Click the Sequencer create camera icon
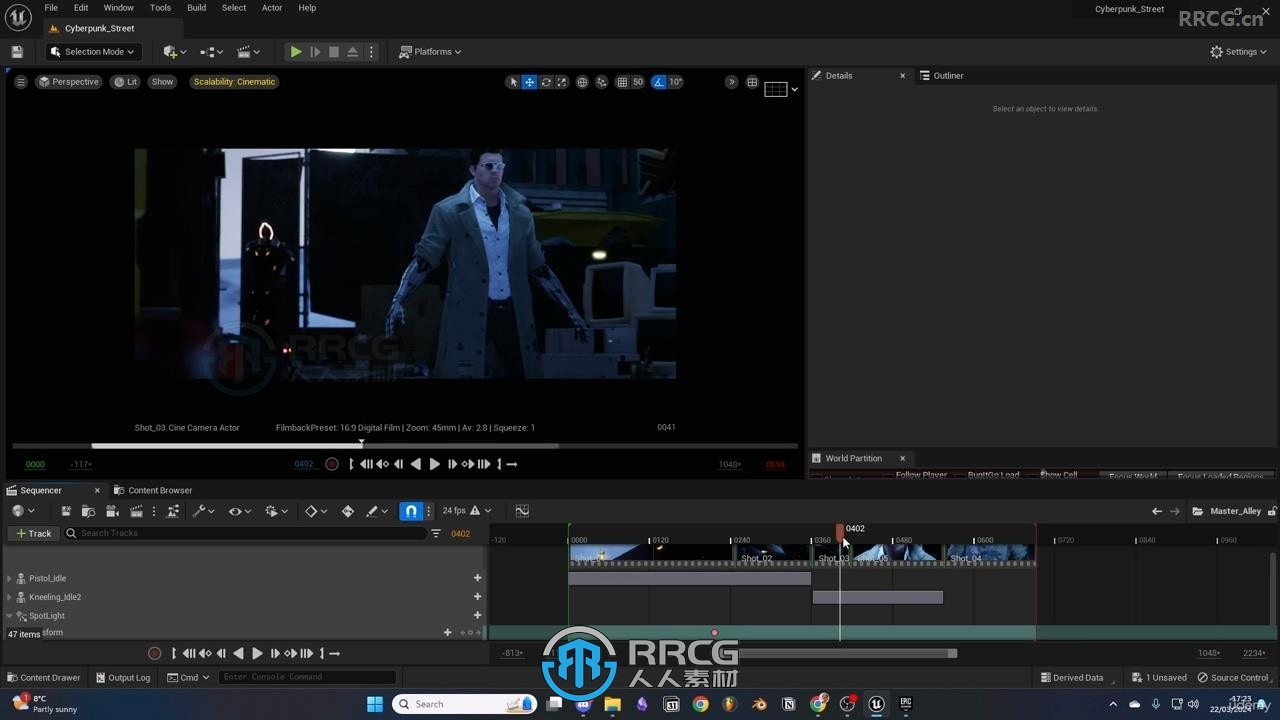 coord(112,511)
